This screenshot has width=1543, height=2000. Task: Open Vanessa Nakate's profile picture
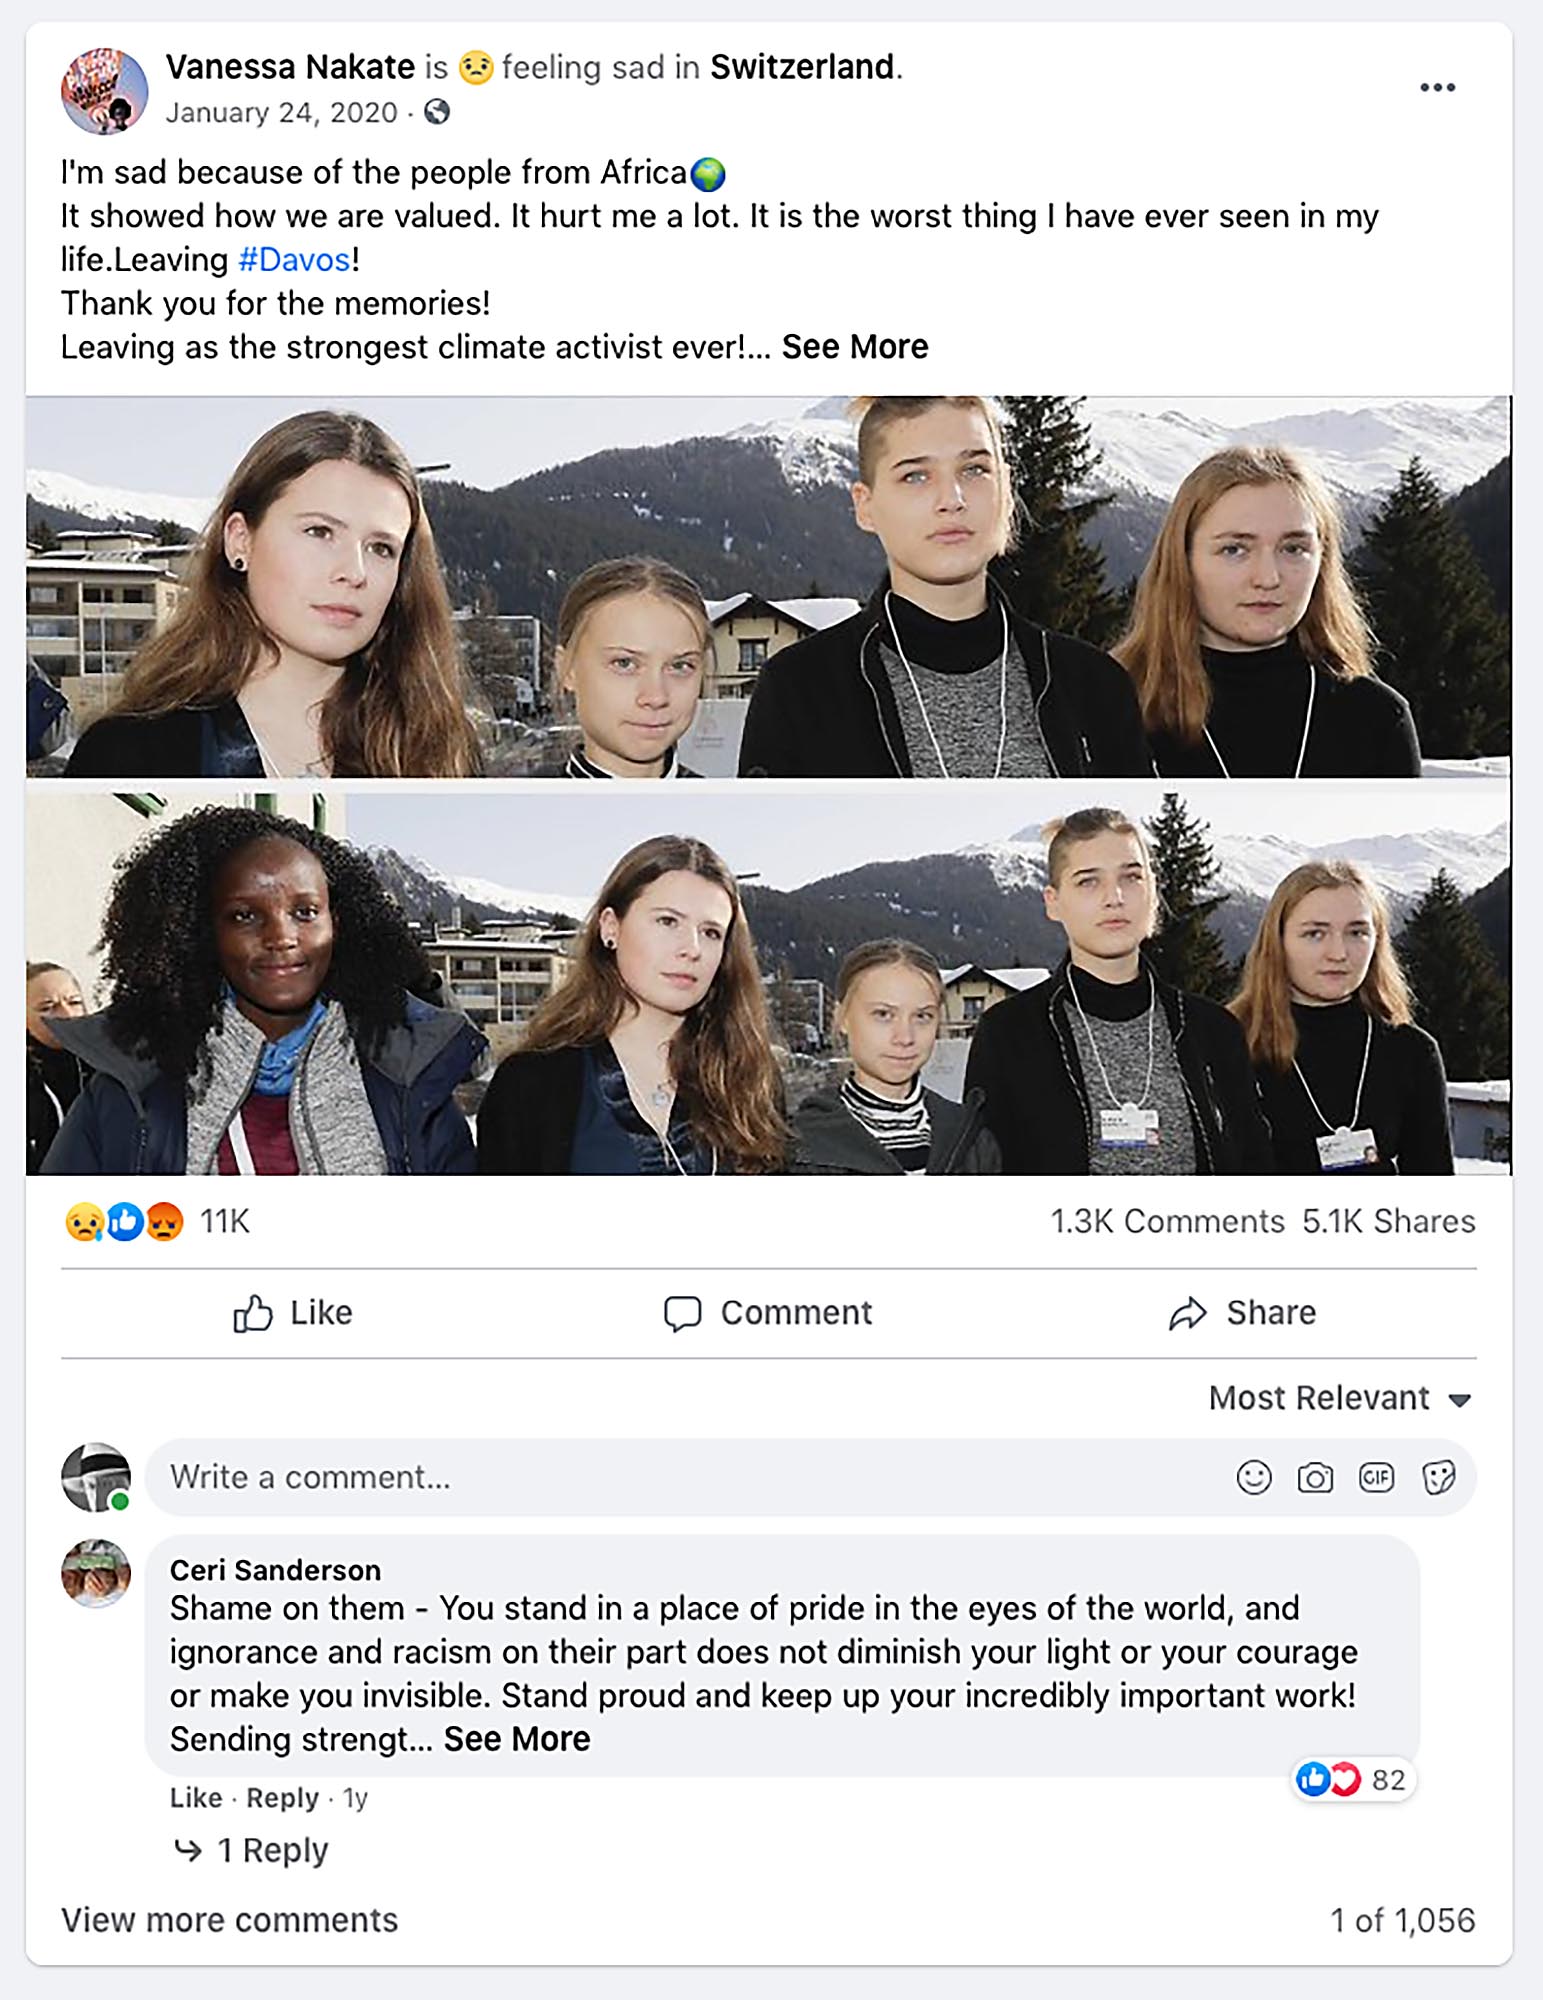pos(104,91)
